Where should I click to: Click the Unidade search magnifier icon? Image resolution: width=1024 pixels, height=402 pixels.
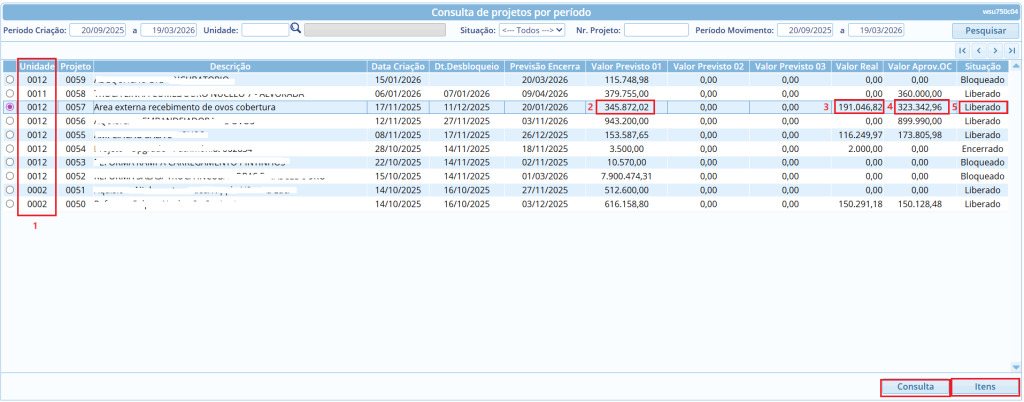(x=296, y=29)
